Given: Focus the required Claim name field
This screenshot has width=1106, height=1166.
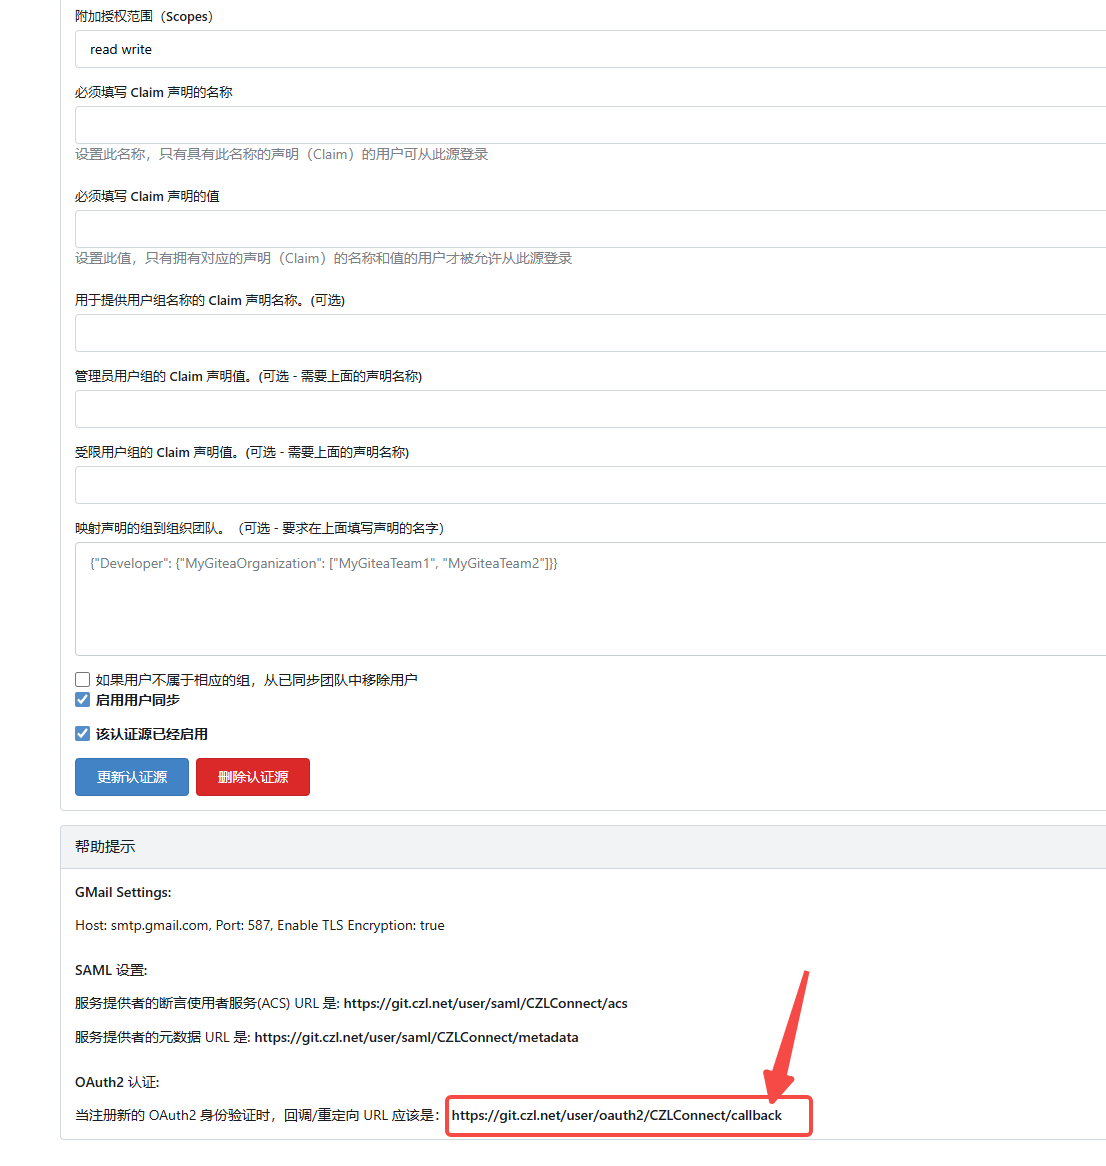Looking at the screenshot, I should point(591,125).
